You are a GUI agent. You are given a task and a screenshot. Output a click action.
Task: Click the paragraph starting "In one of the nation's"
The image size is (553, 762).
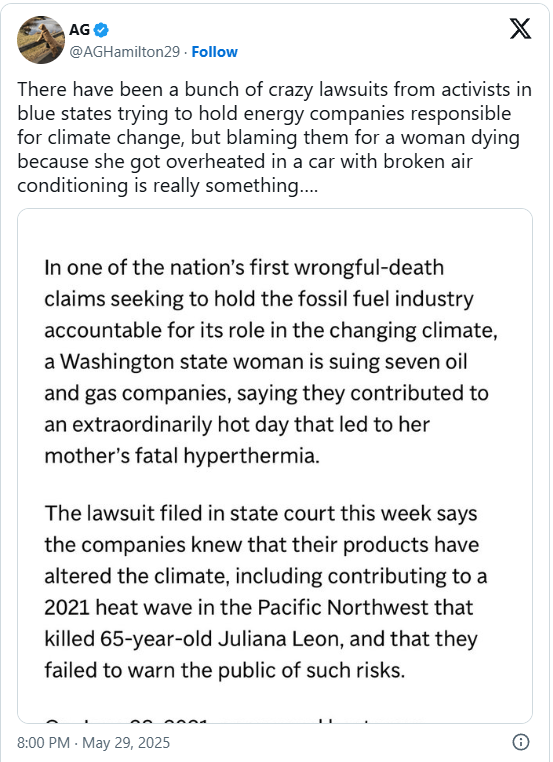pyautogui.click(x=271, y=362)
